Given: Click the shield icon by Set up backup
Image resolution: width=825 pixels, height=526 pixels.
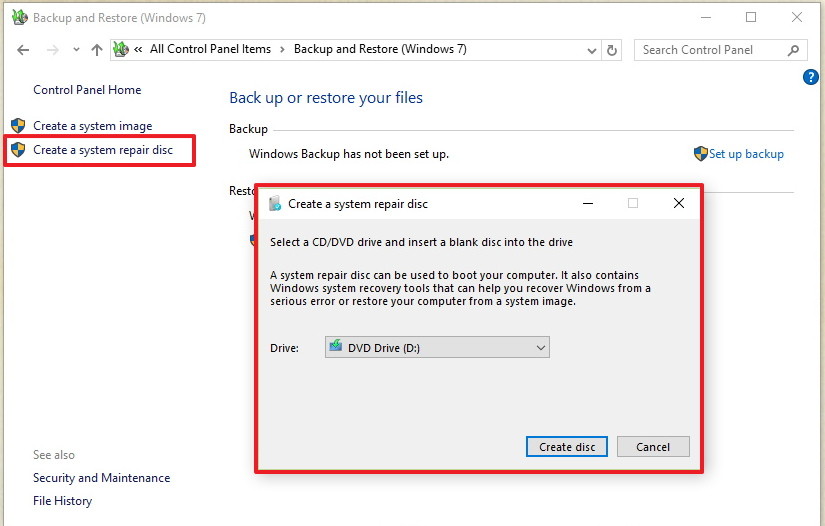Looking at the screenshot, I should (x=700, y=154).
